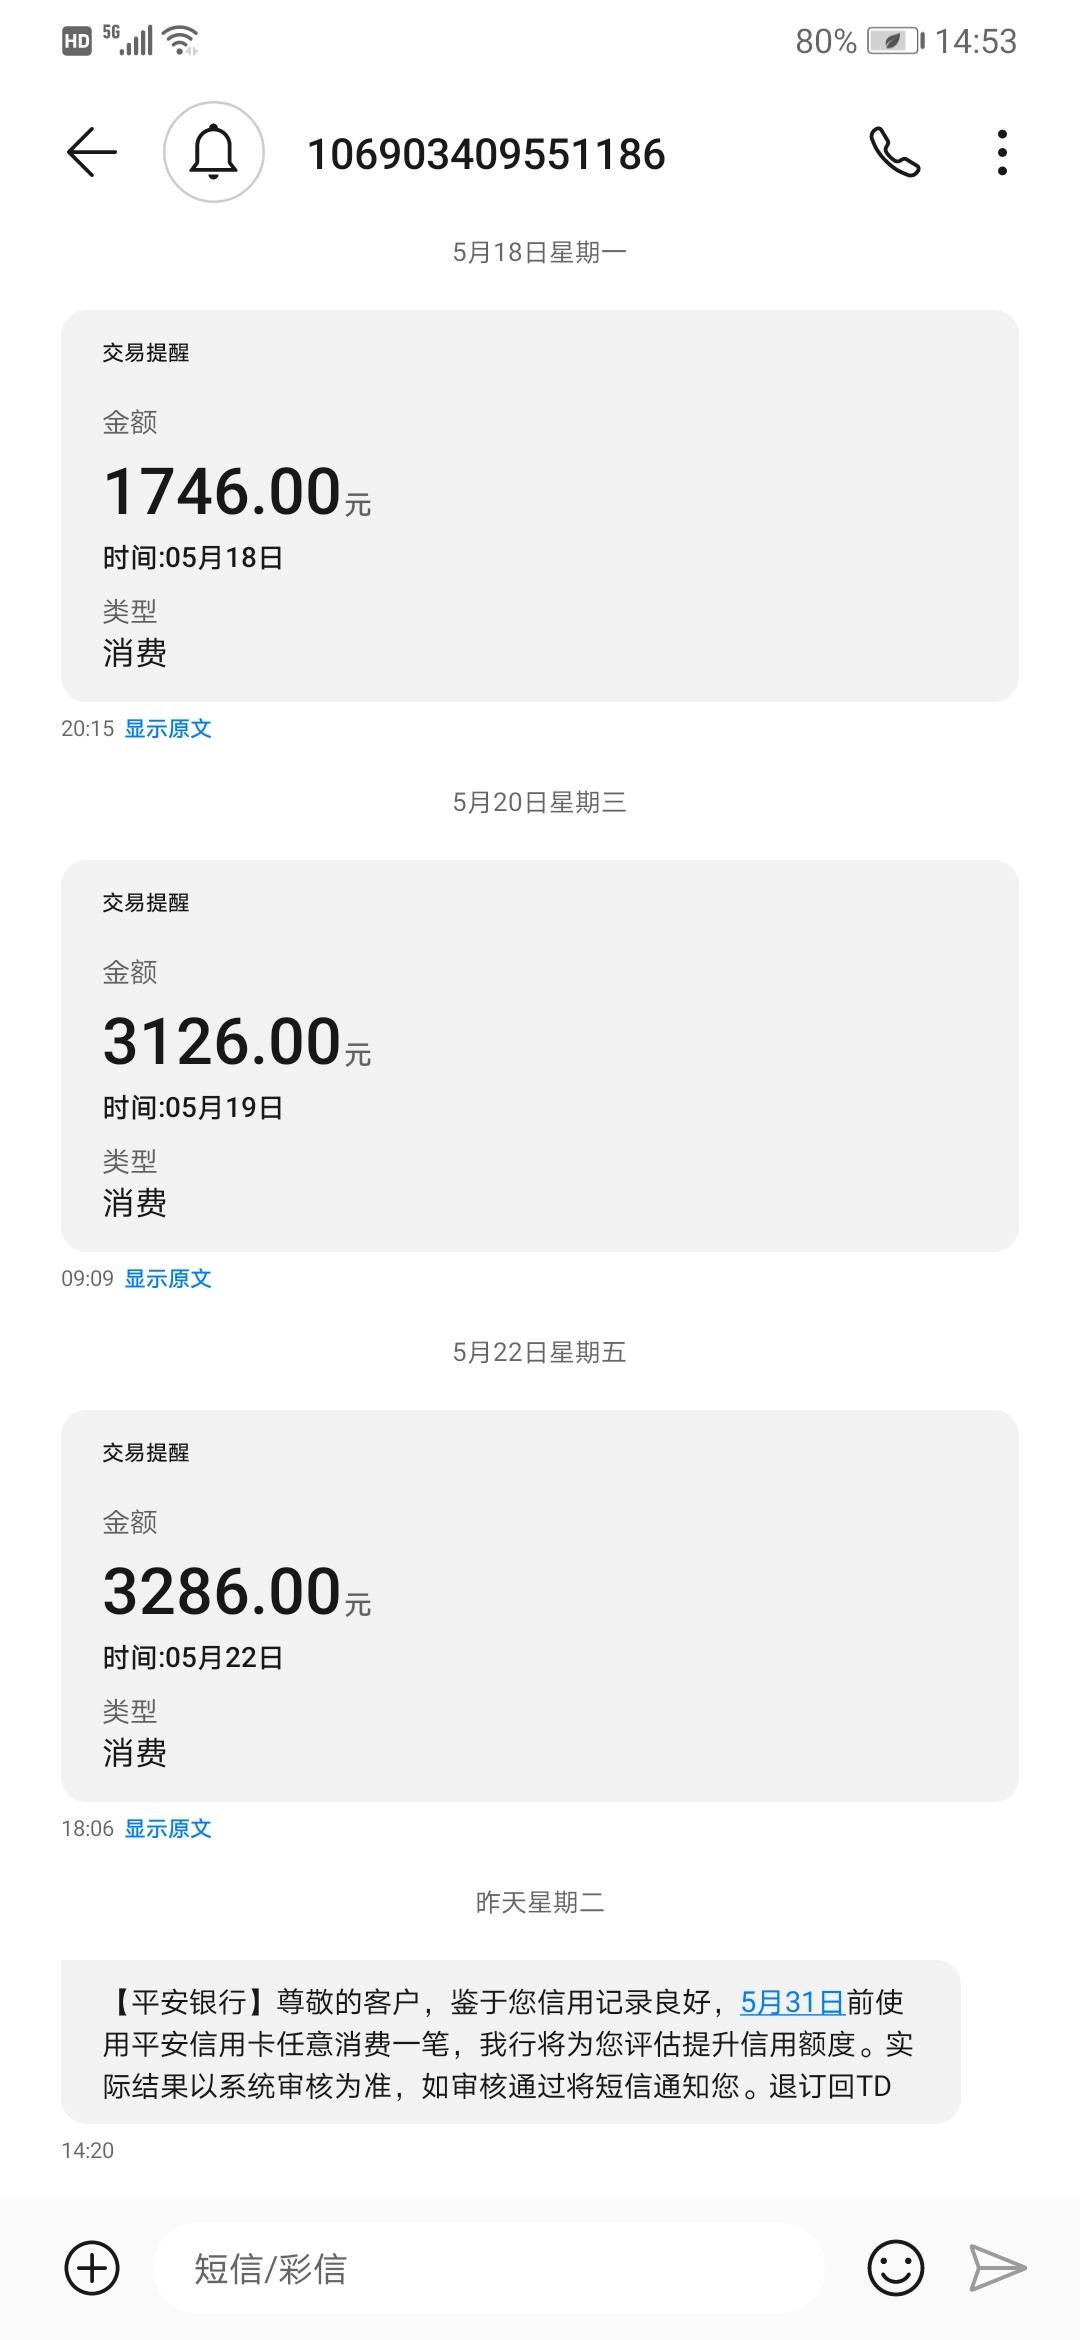Open the 5月31日 date link
The width and height of the screenshot is (1080, 2340).
coord(793,2002)
